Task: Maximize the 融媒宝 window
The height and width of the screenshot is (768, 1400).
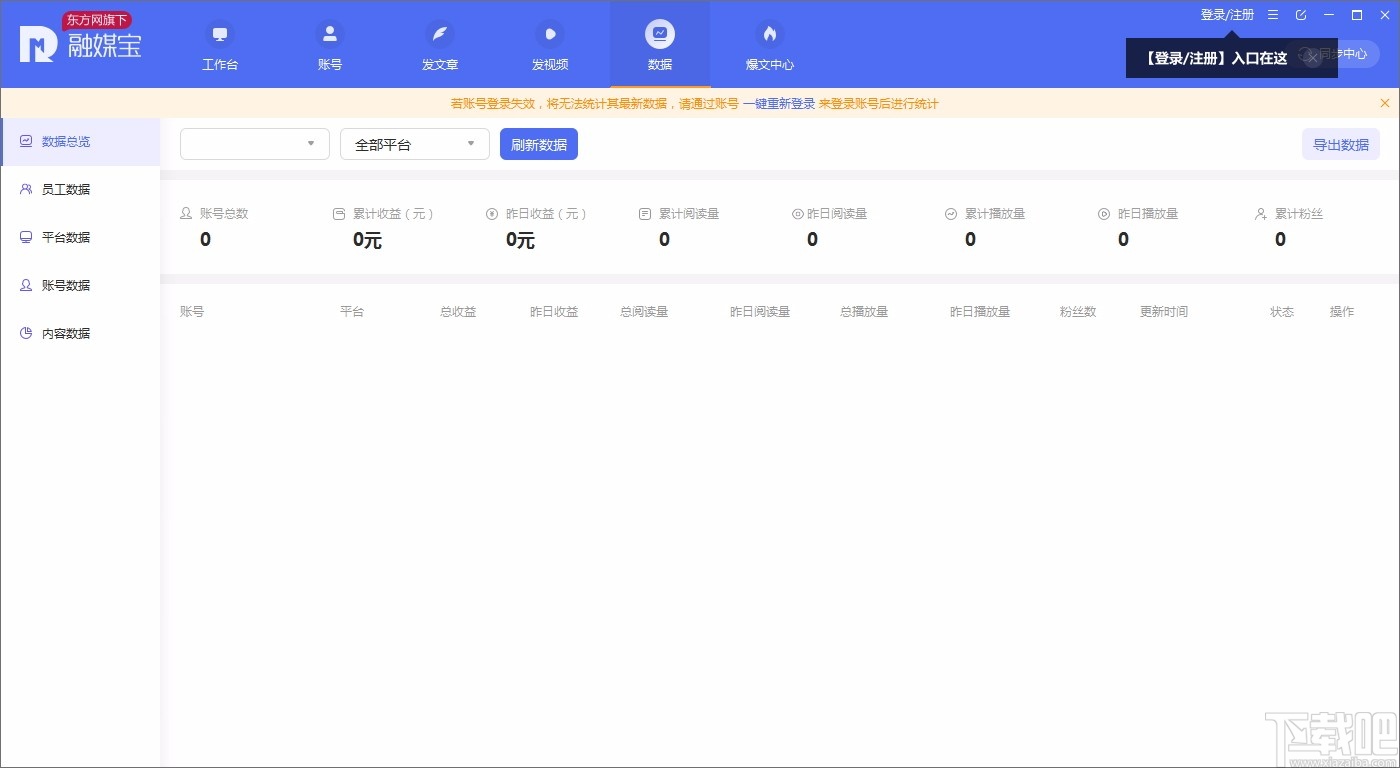Action: (1357, 15)
